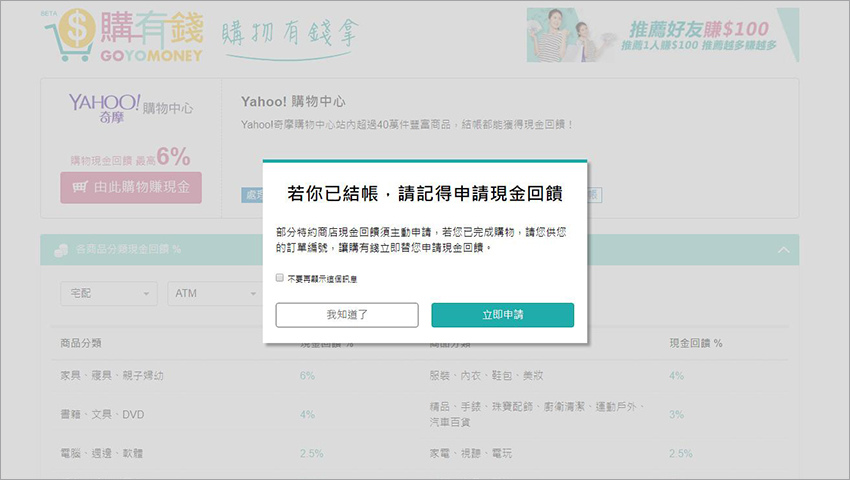Open the 宅配 dropdown
The image size is (850, 480).
click(109, 293)
